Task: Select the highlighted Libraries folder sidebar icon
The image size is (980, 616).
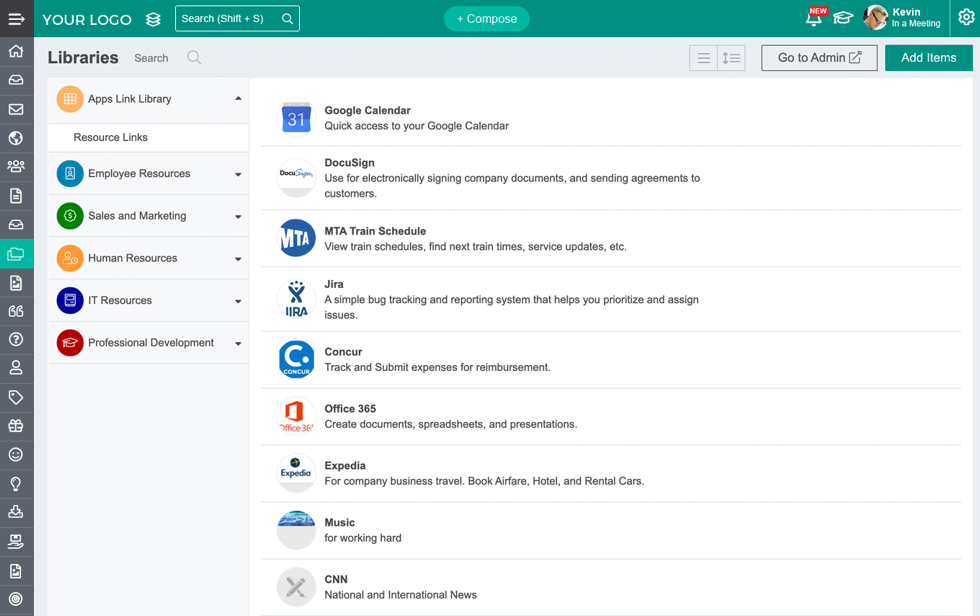Action: click(16, 254)
